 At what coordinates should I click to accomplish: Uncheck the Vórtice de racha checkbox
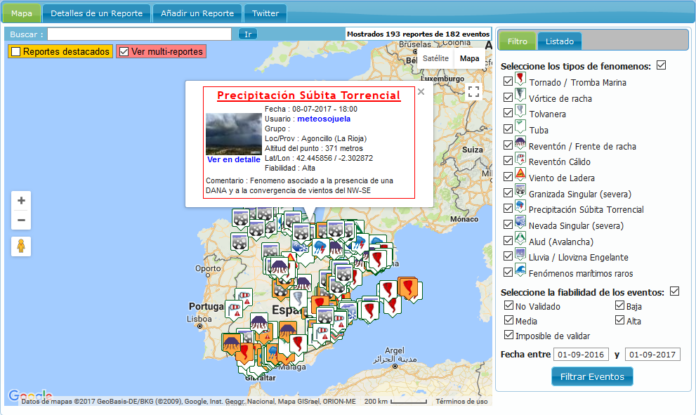point(508,97)
